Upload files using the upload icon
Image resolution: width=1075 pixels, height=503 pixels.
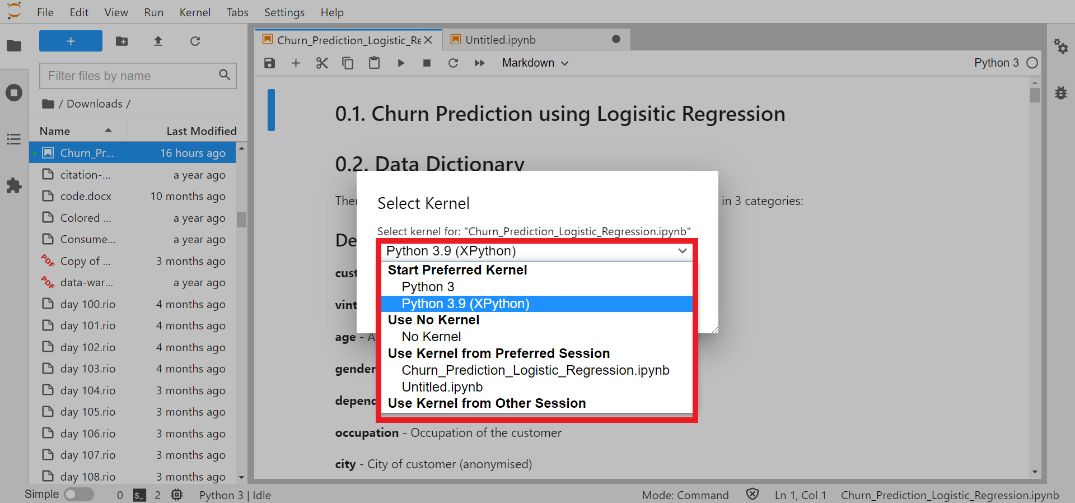click(x=158, y=41)
